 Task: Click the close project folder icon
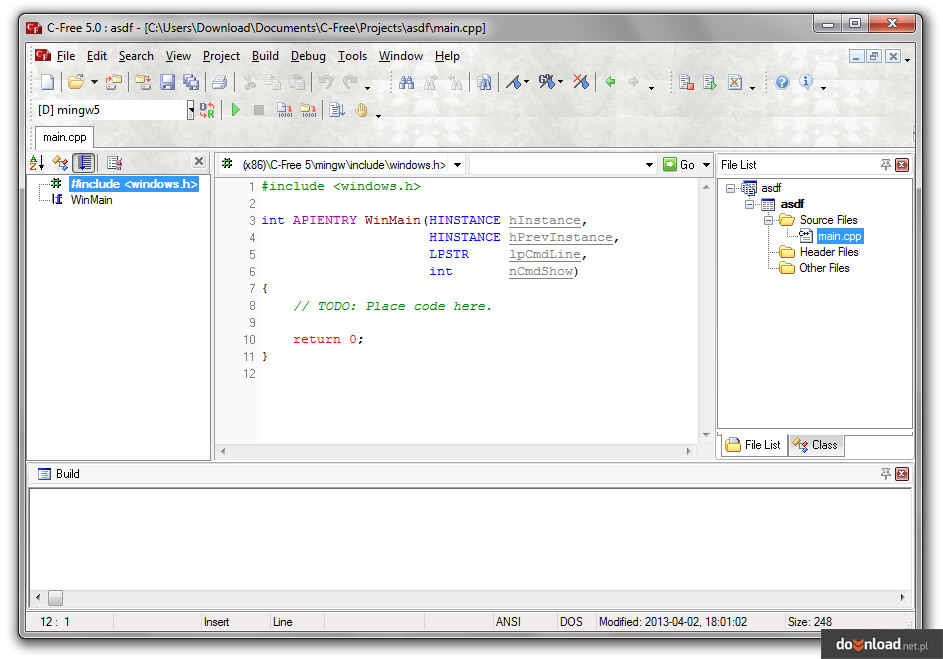(143, 82)
